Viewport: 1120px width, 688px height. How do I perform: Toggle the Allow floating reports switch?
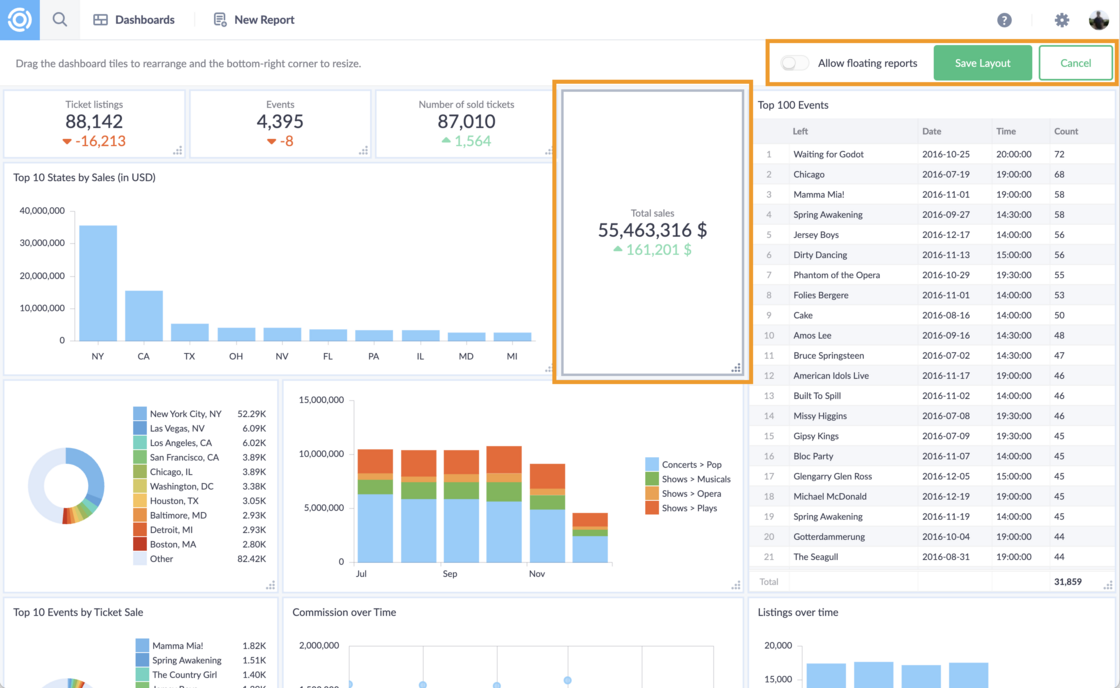click(795, 62)
